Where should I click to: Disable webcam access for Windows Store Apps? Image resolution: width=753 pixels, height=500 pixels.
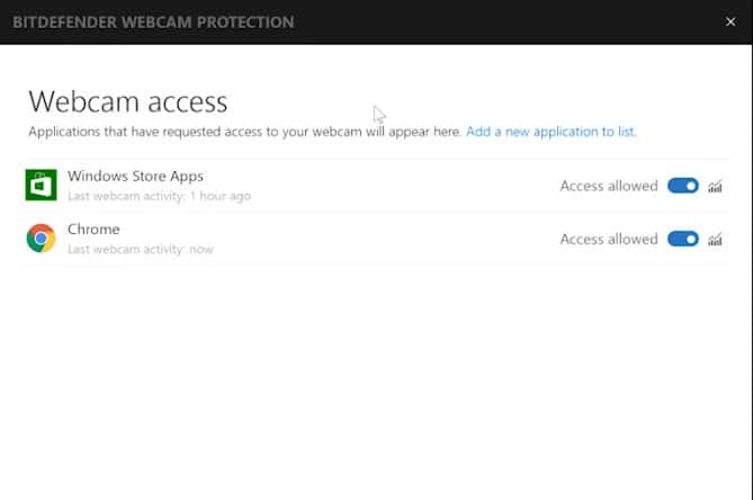[683, 186]
